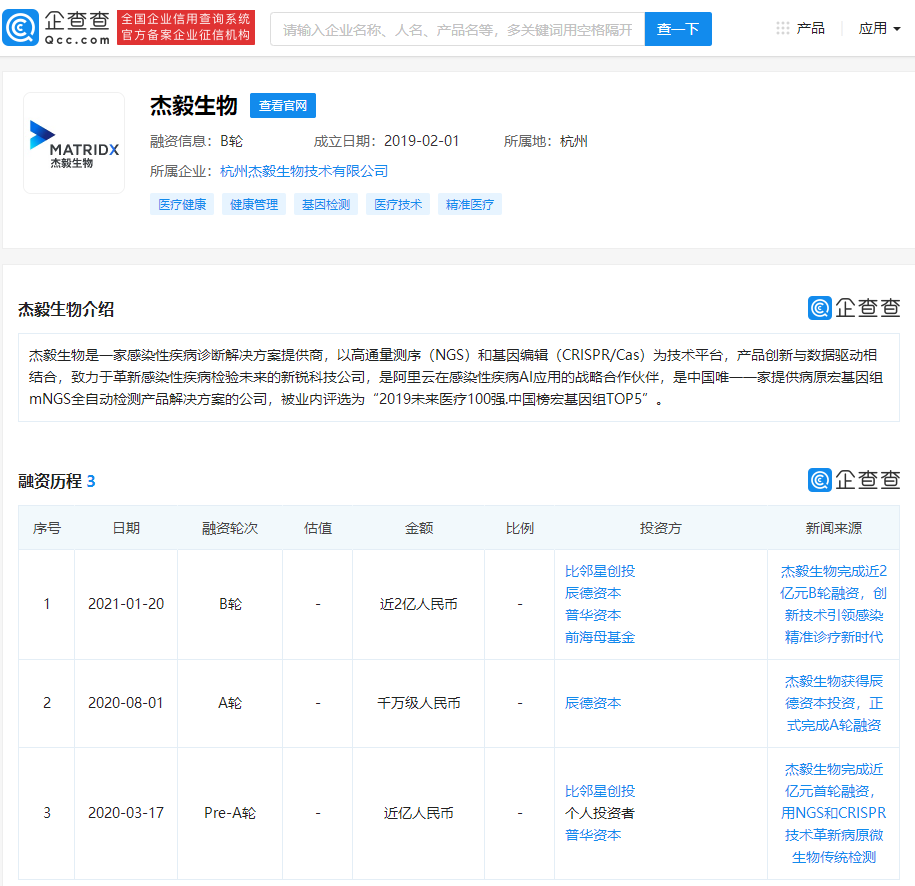The width and height of the screenshot is (915, 886).
Task: Open Pre-A轮 news source article link
Action: coord(833,813)
